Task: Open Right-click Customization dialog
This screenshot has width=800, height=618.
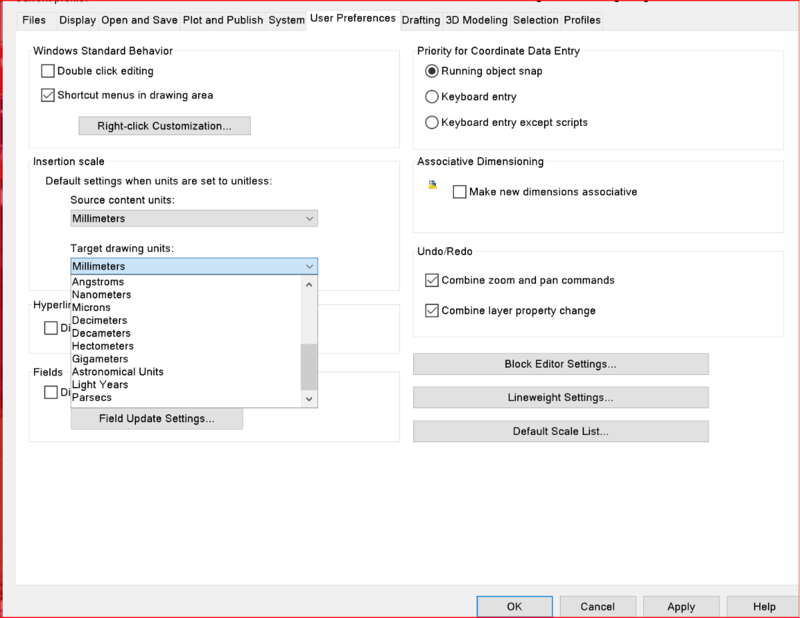Action: point(164,126)
